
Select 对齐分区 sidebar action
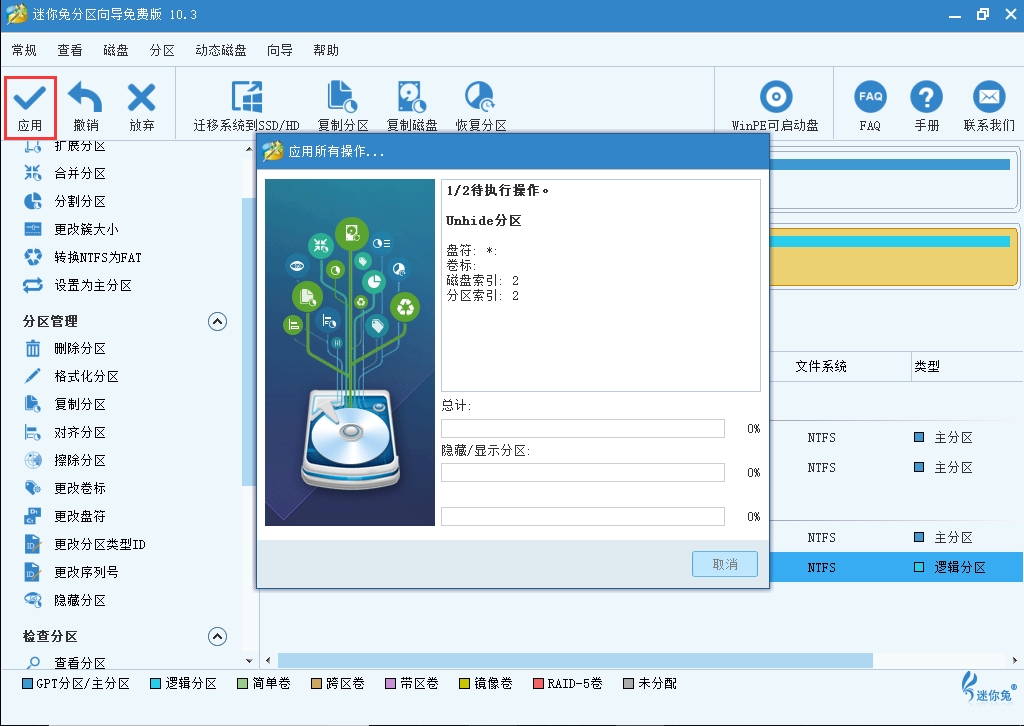click(x=65, y=432)
